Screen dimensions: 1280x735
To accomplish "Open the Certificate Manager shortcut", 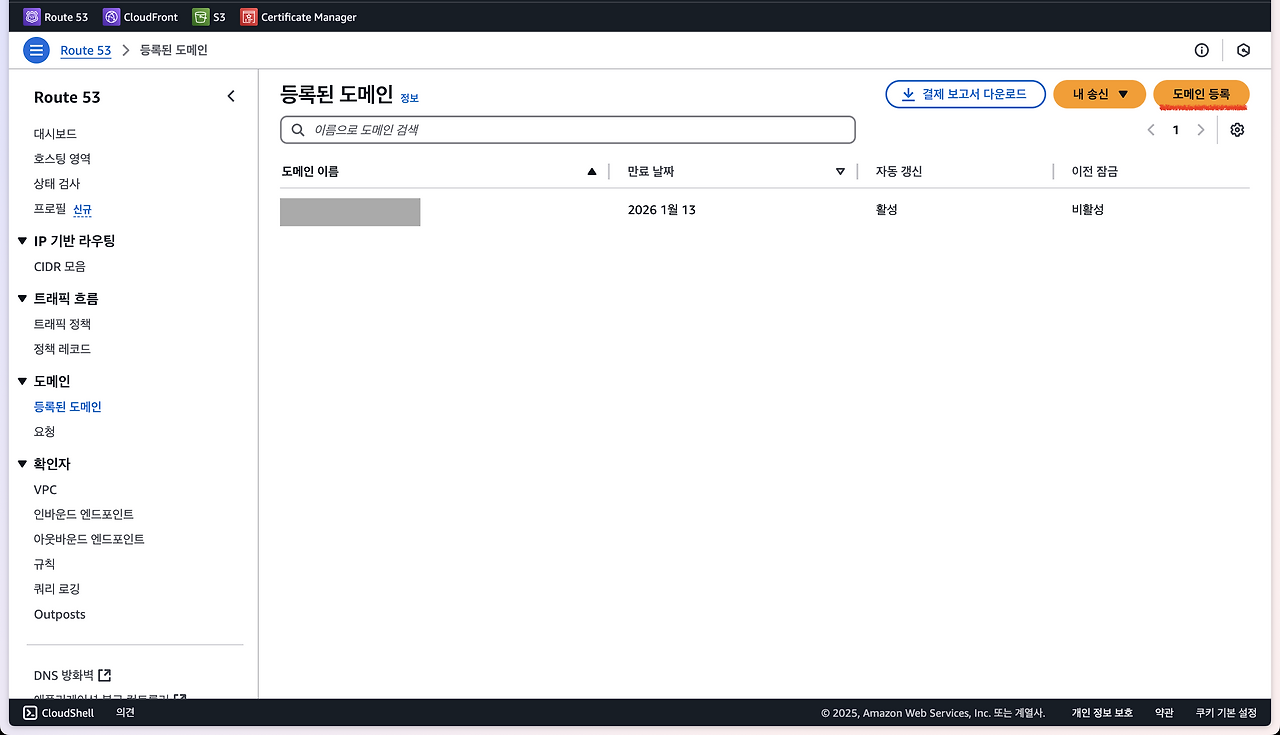I will tap(298, 17).
